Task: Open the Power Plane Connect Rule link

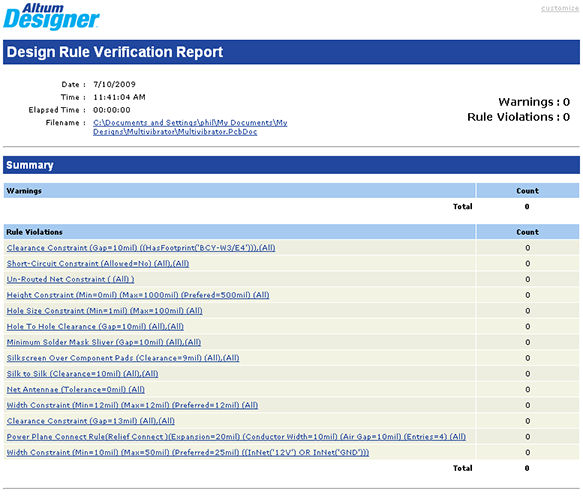Action: (x=236, y=436)
